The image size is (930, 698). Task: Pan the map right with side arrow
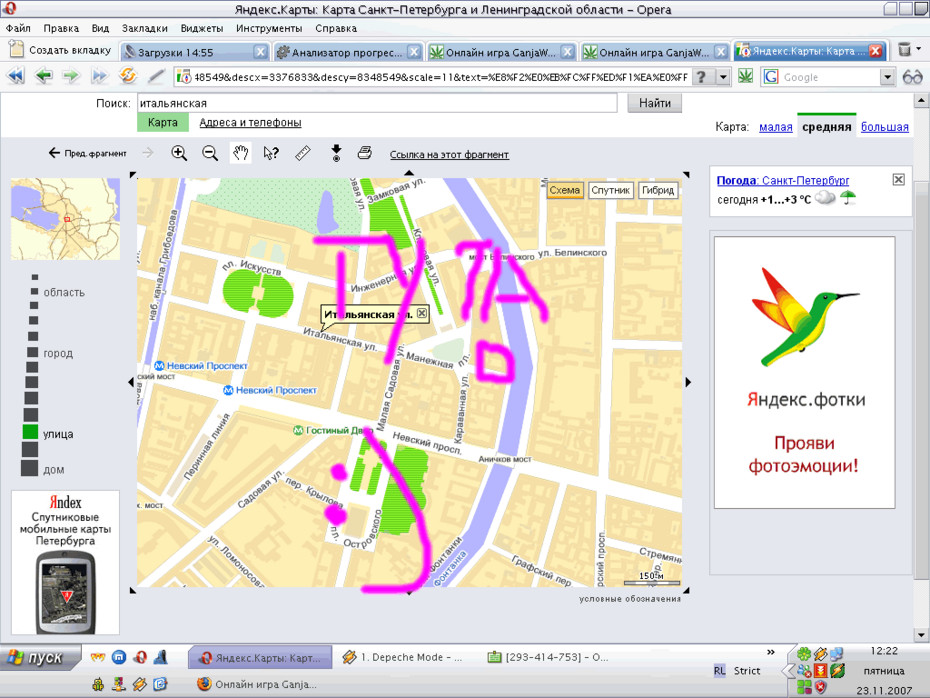pos(688,382)
